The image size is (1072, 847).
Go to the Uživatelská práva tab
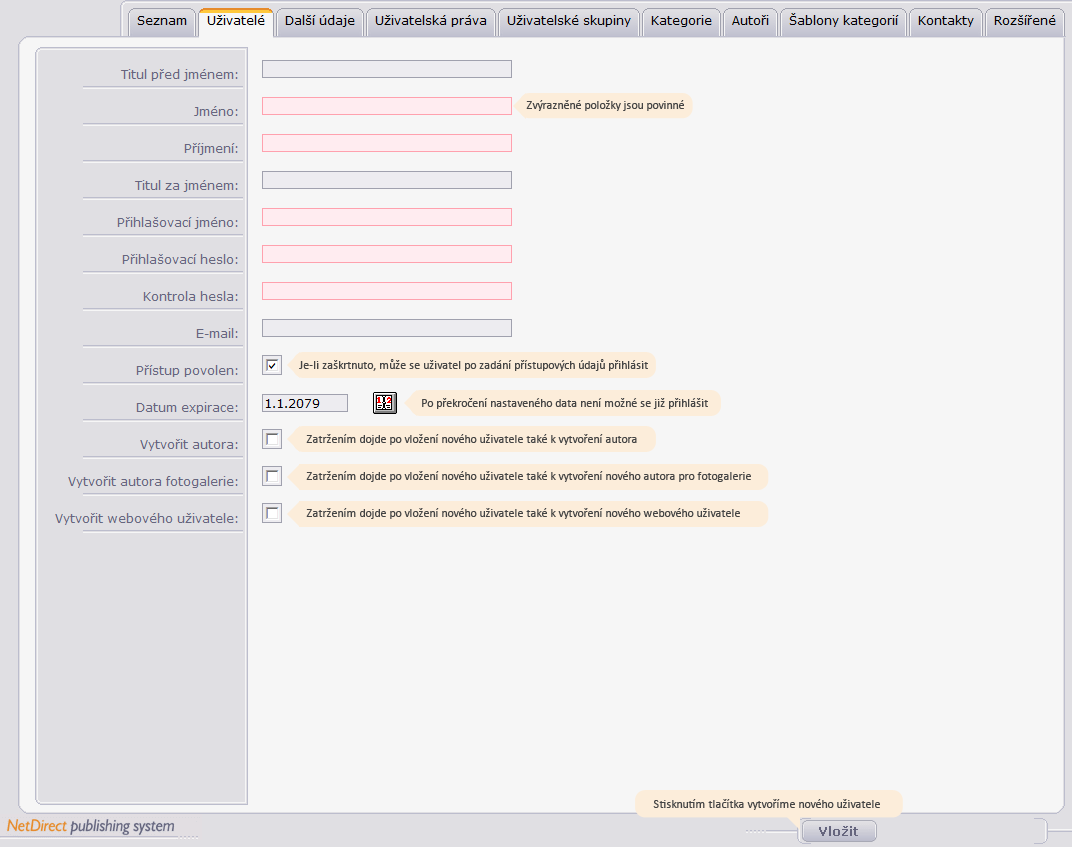[x=431, y=21]
